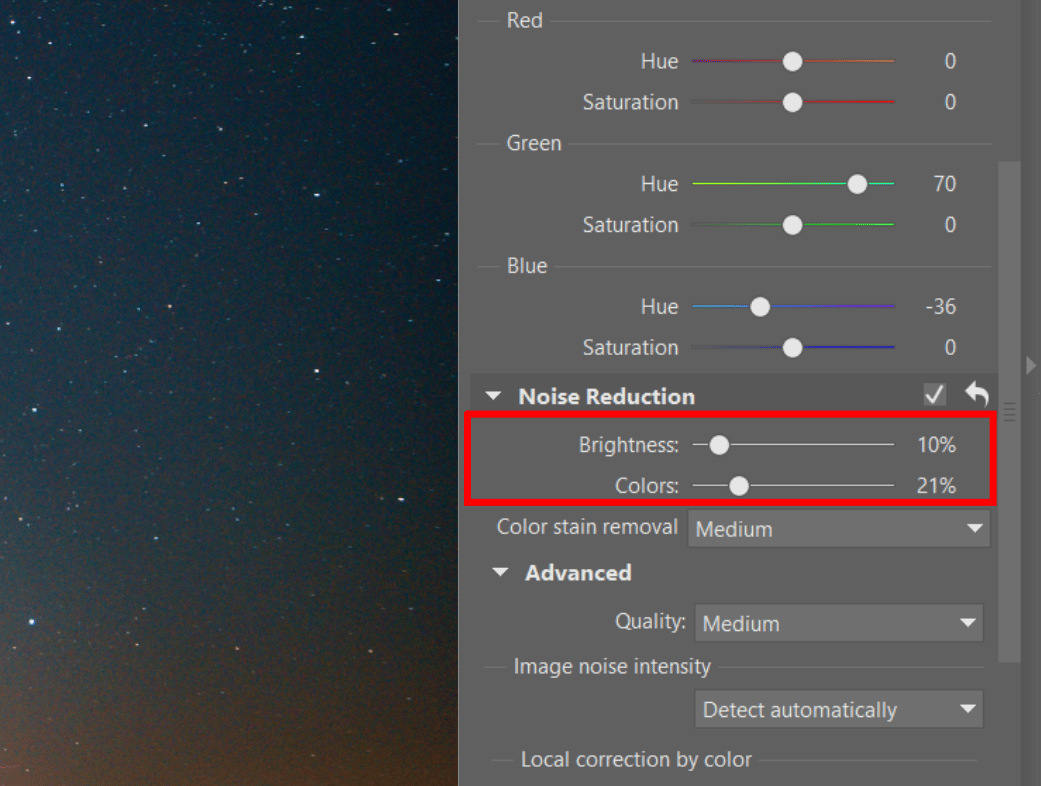Click the Noise Reduction Colors slider handle

tap(739, 486)
